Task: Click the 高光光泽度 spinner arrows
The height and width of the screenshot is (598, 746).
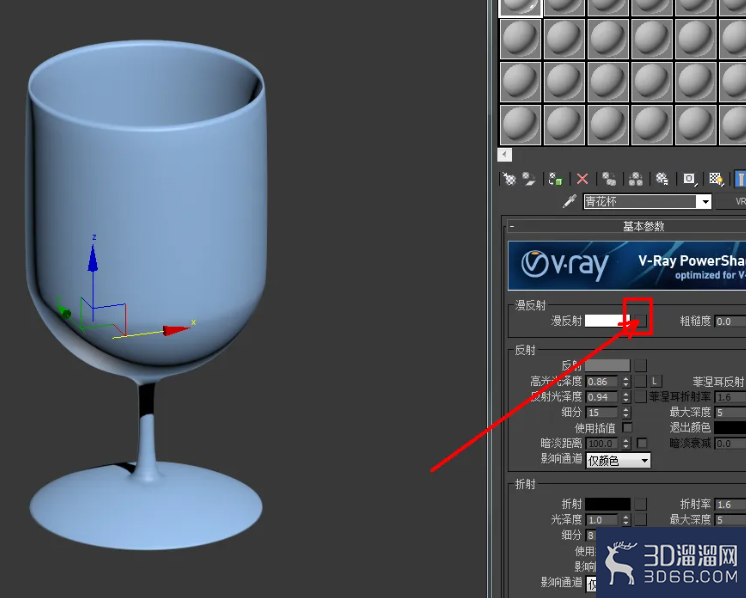Action: tap(626, 382)
